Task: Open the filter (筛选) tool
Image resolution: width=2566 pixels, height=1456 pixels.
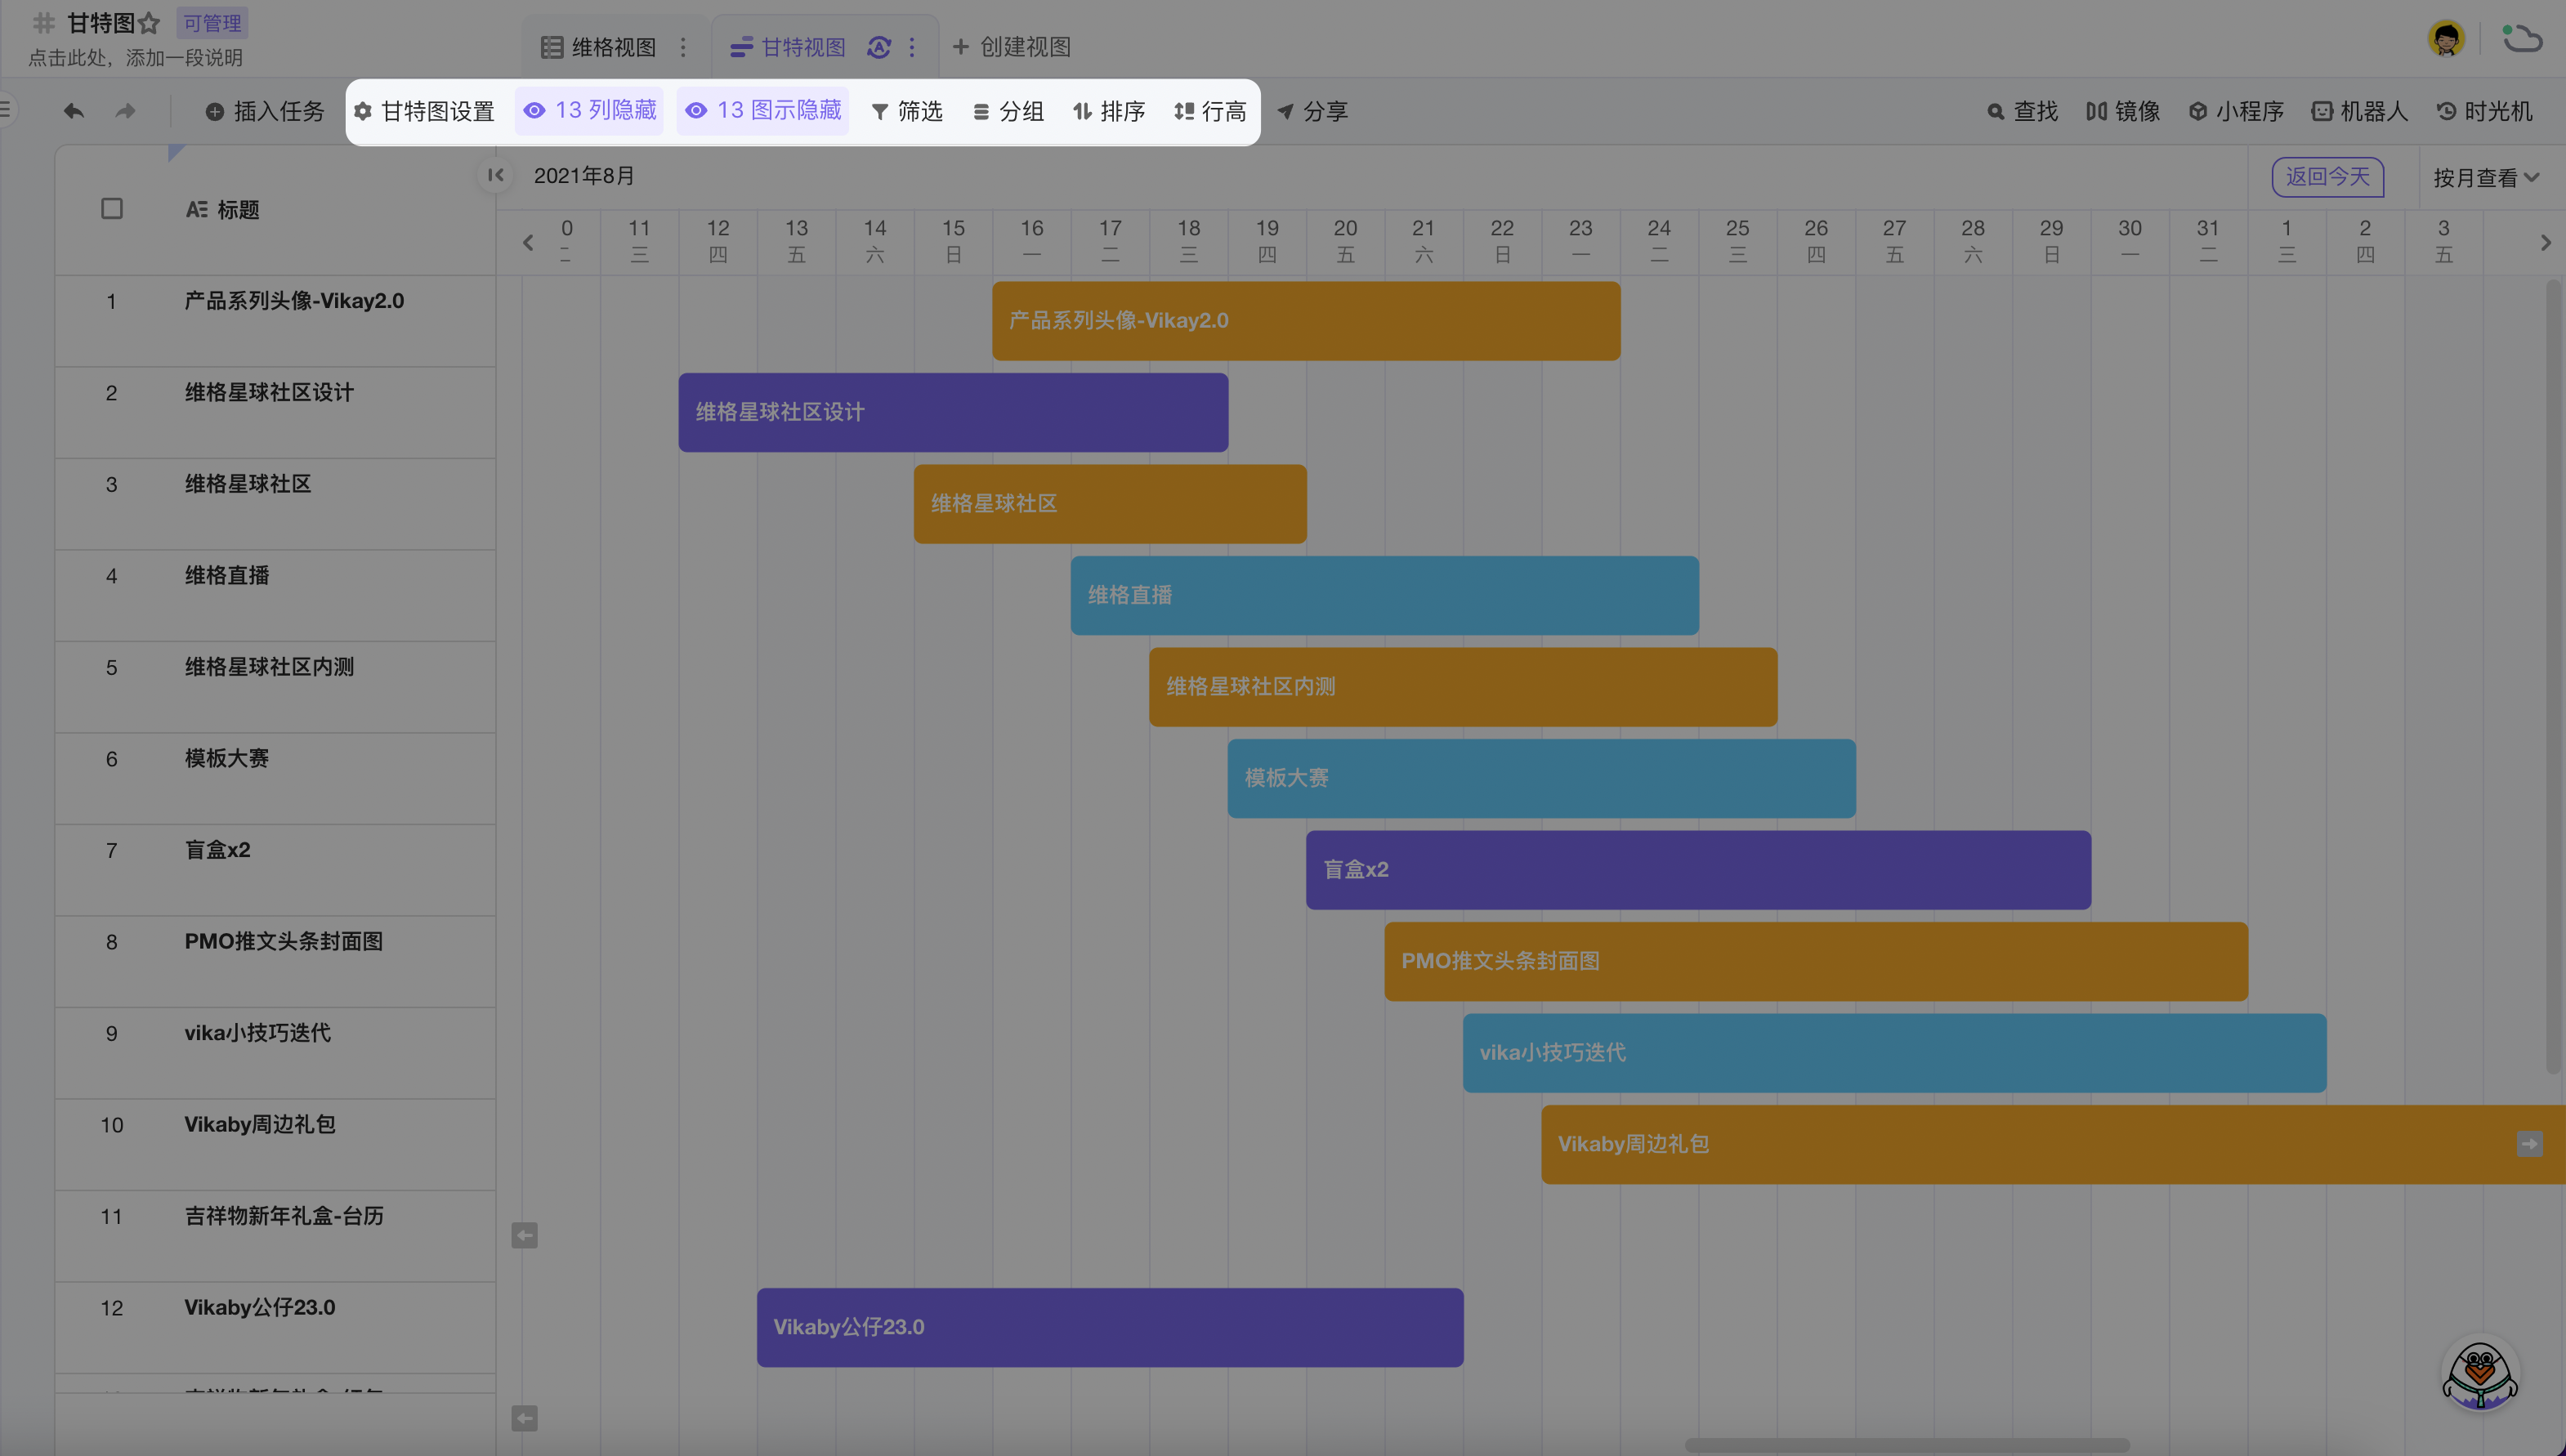Action: (x=906, y=111)
